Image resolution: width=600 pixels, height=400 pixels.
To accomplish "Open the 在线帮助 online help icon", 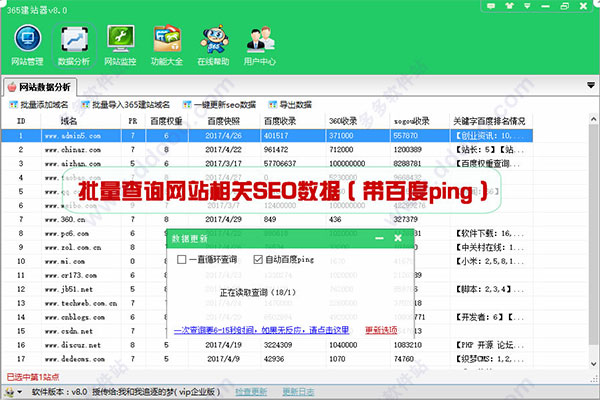I will point(212,40).
